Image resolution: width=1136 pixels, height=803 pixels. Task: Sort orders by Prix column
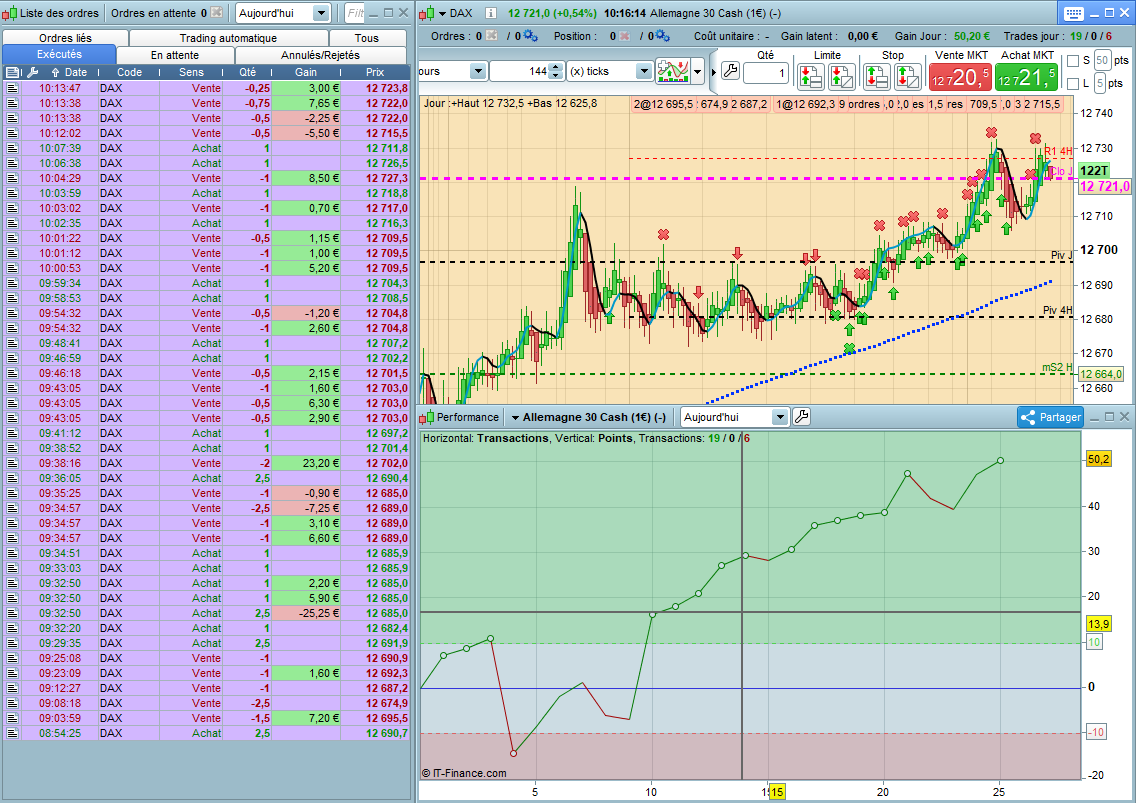(375, 72)
